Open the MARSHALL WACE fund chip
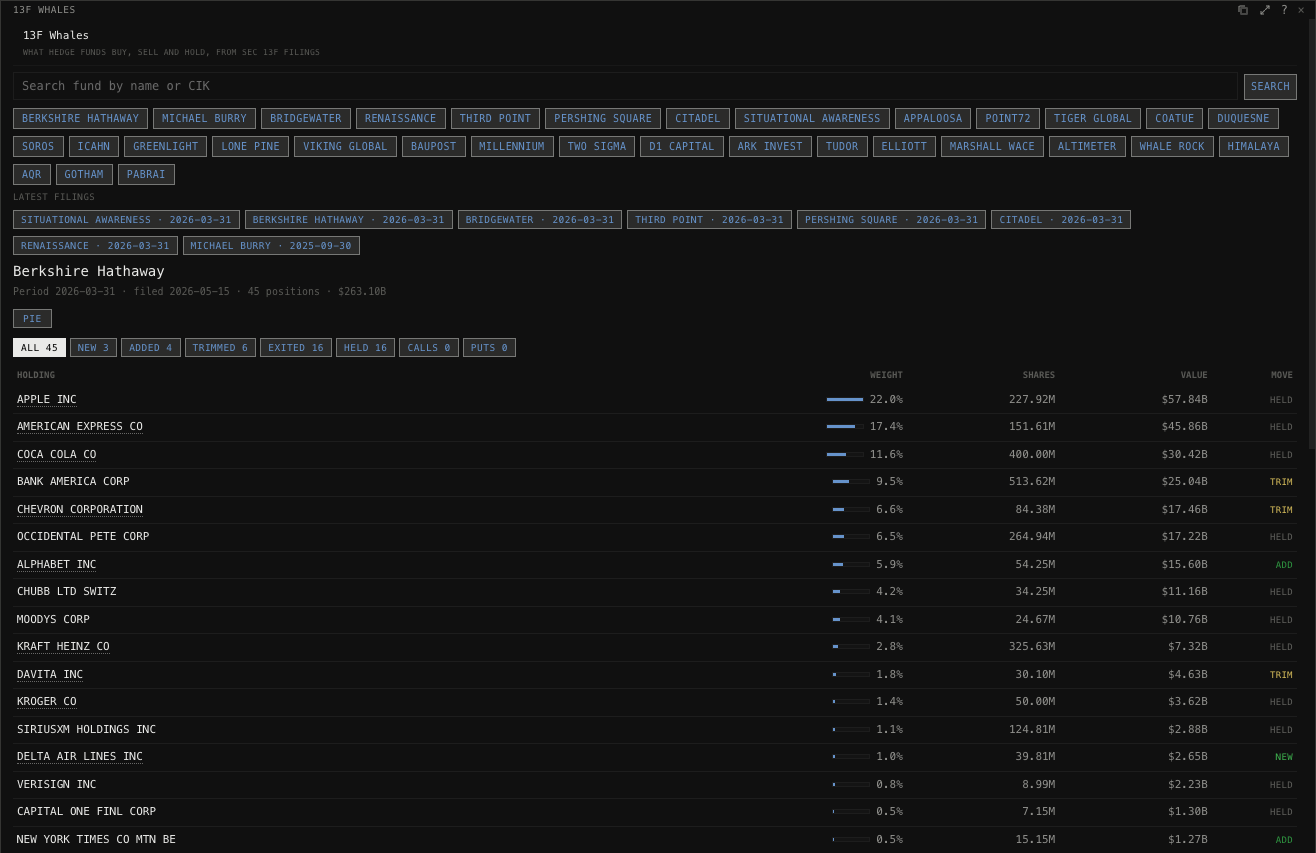 tap(992, 147)
